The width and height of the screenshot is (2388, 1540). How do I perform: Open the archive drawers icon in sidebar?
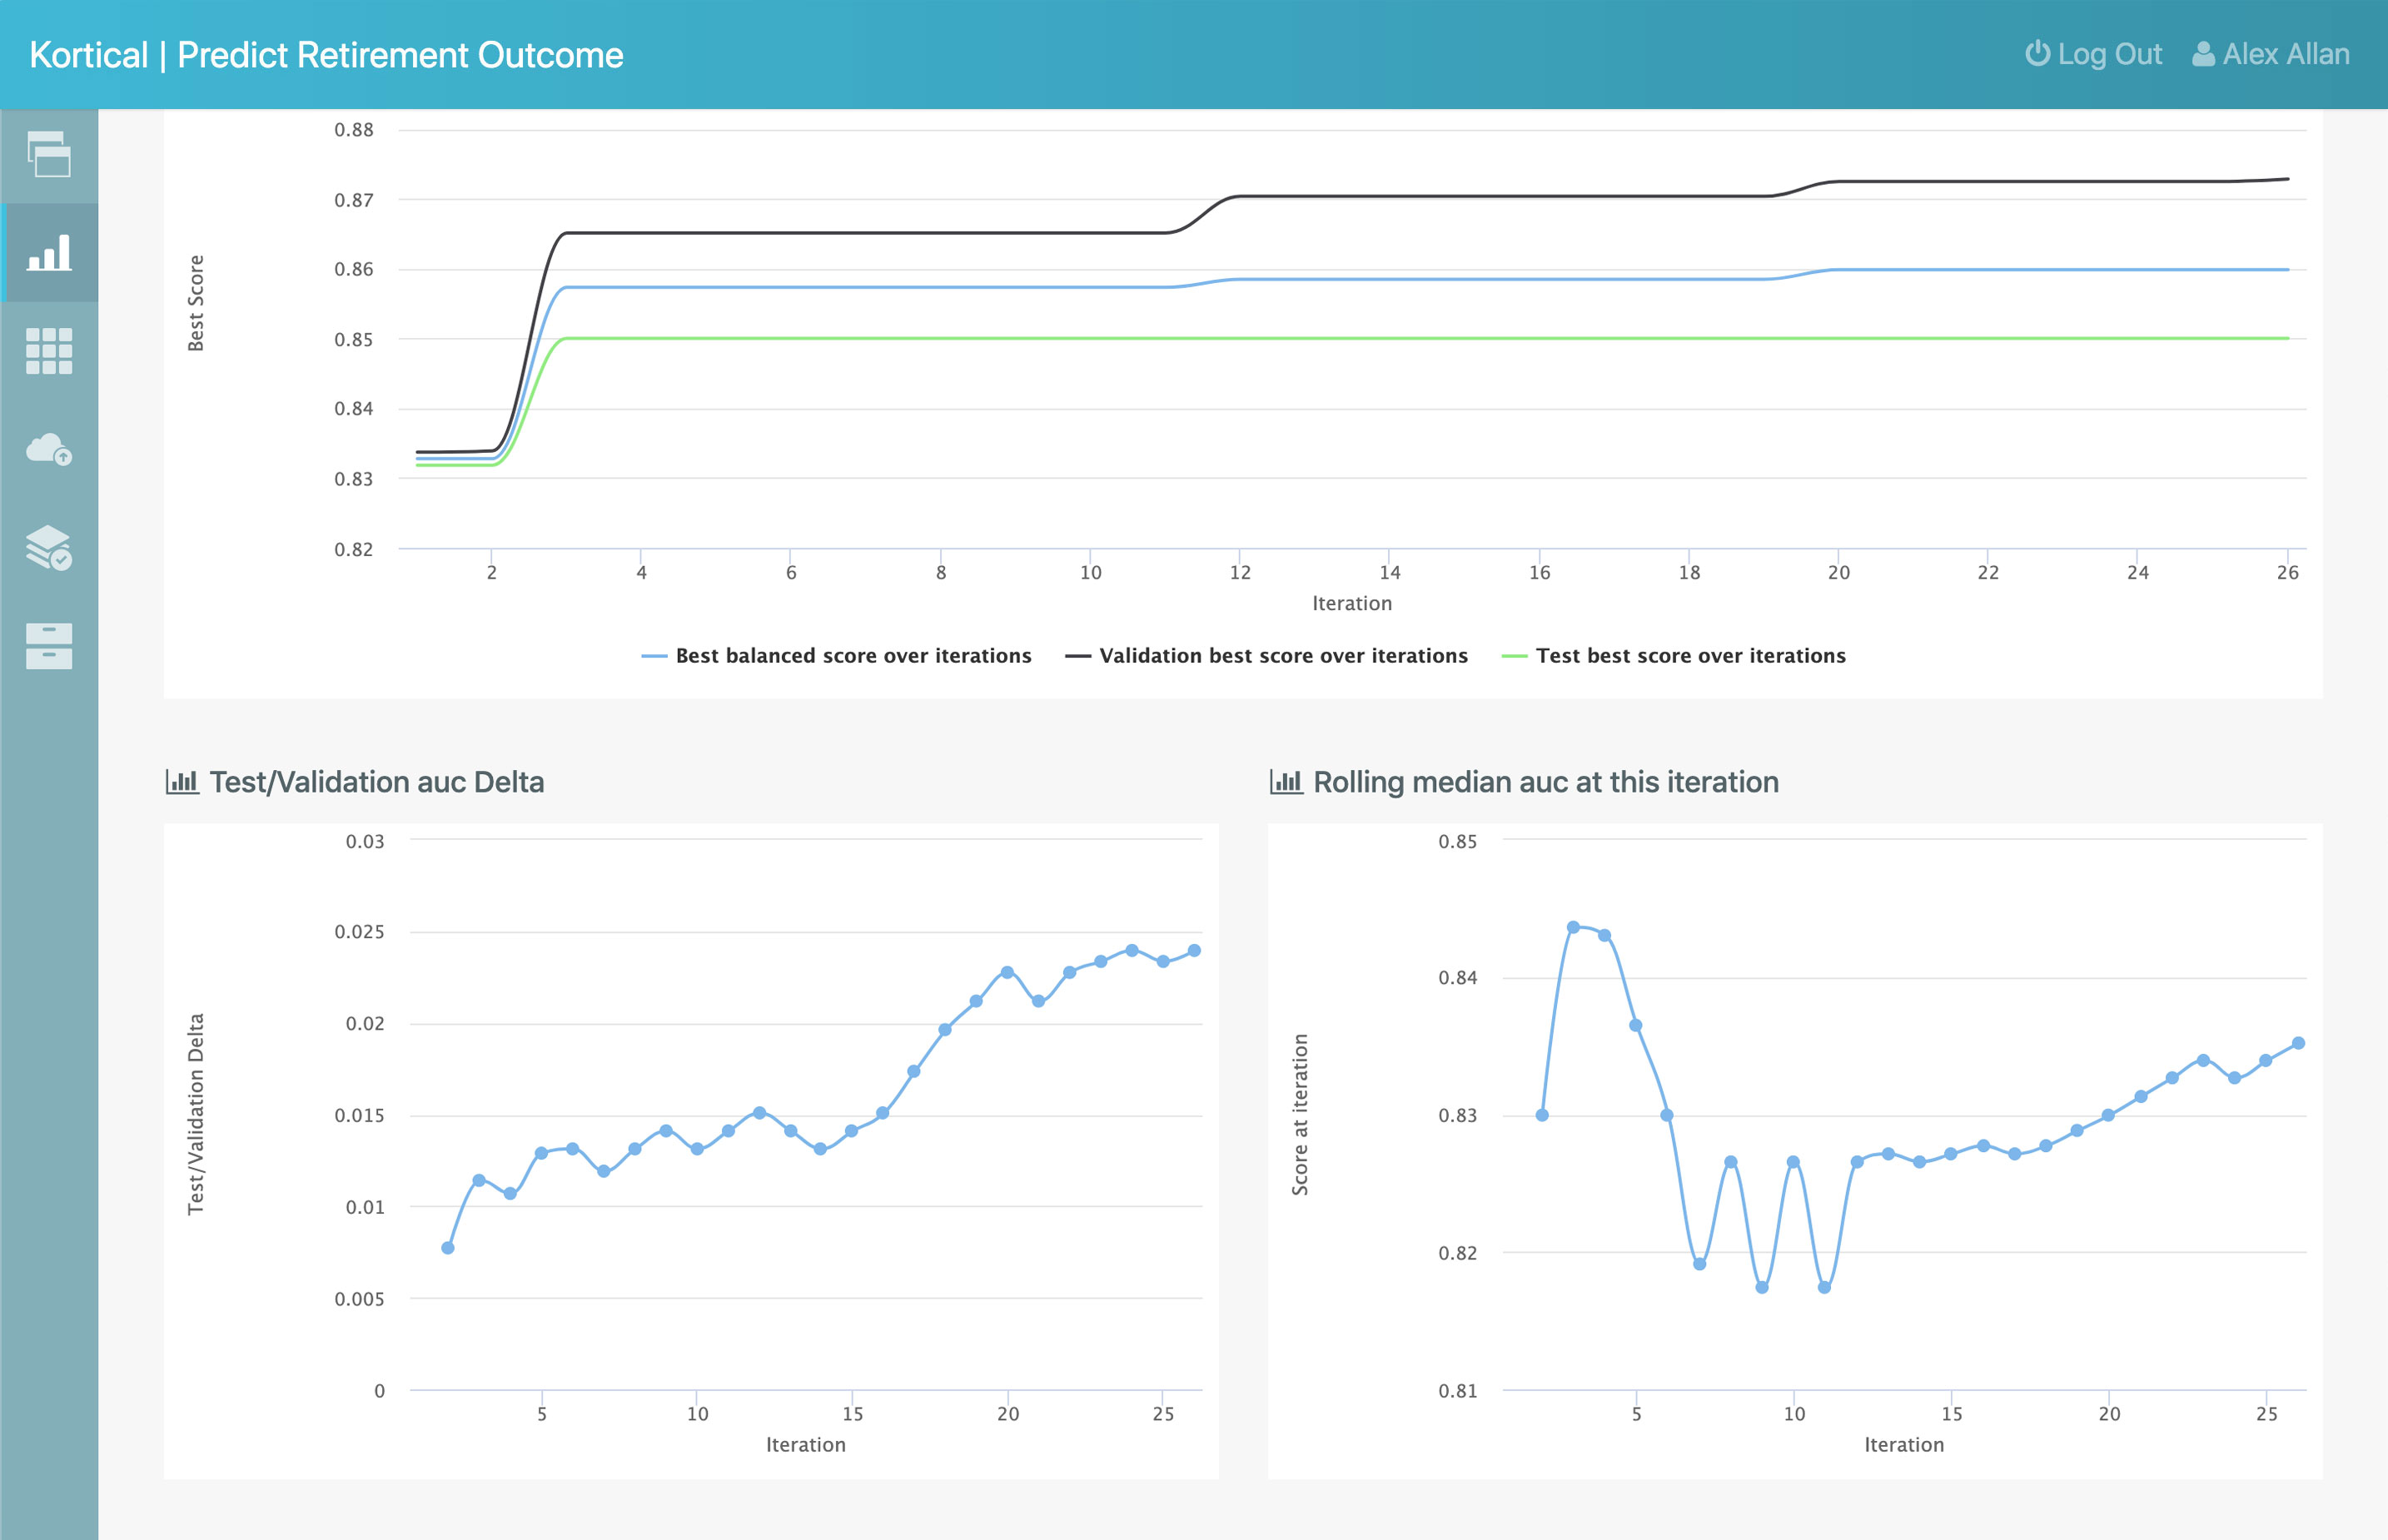point(49,646)
